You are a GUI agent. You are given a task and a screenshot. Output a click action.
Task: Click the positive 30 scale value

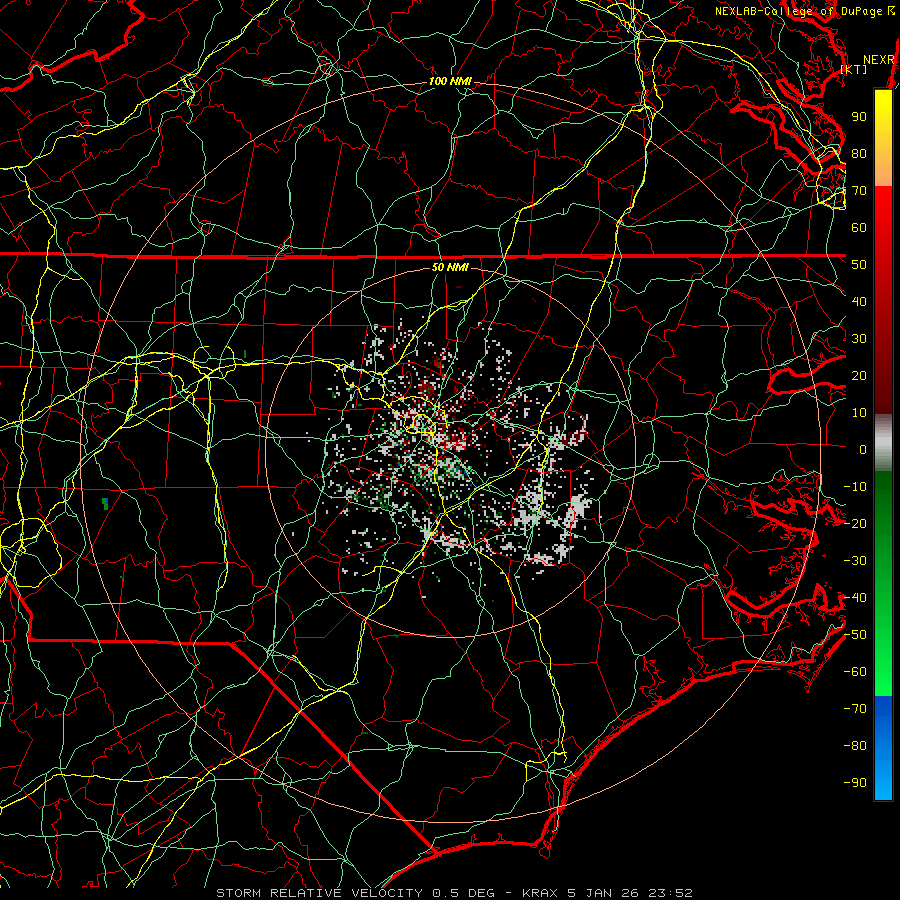[859, 339]
